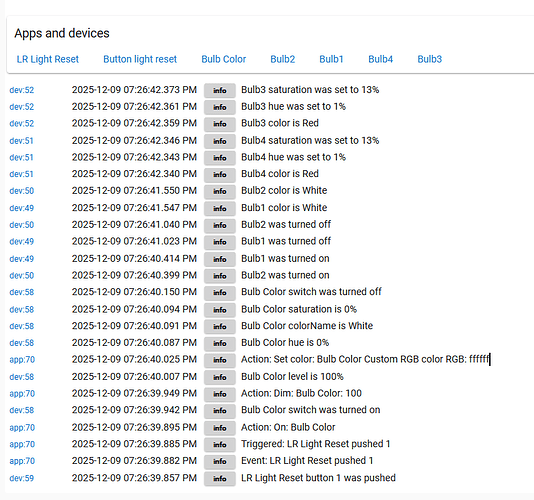Open dev:58 link on Bulb Color hue row
534x500 pixels.
pyautogui.click(x=22, y=343)
